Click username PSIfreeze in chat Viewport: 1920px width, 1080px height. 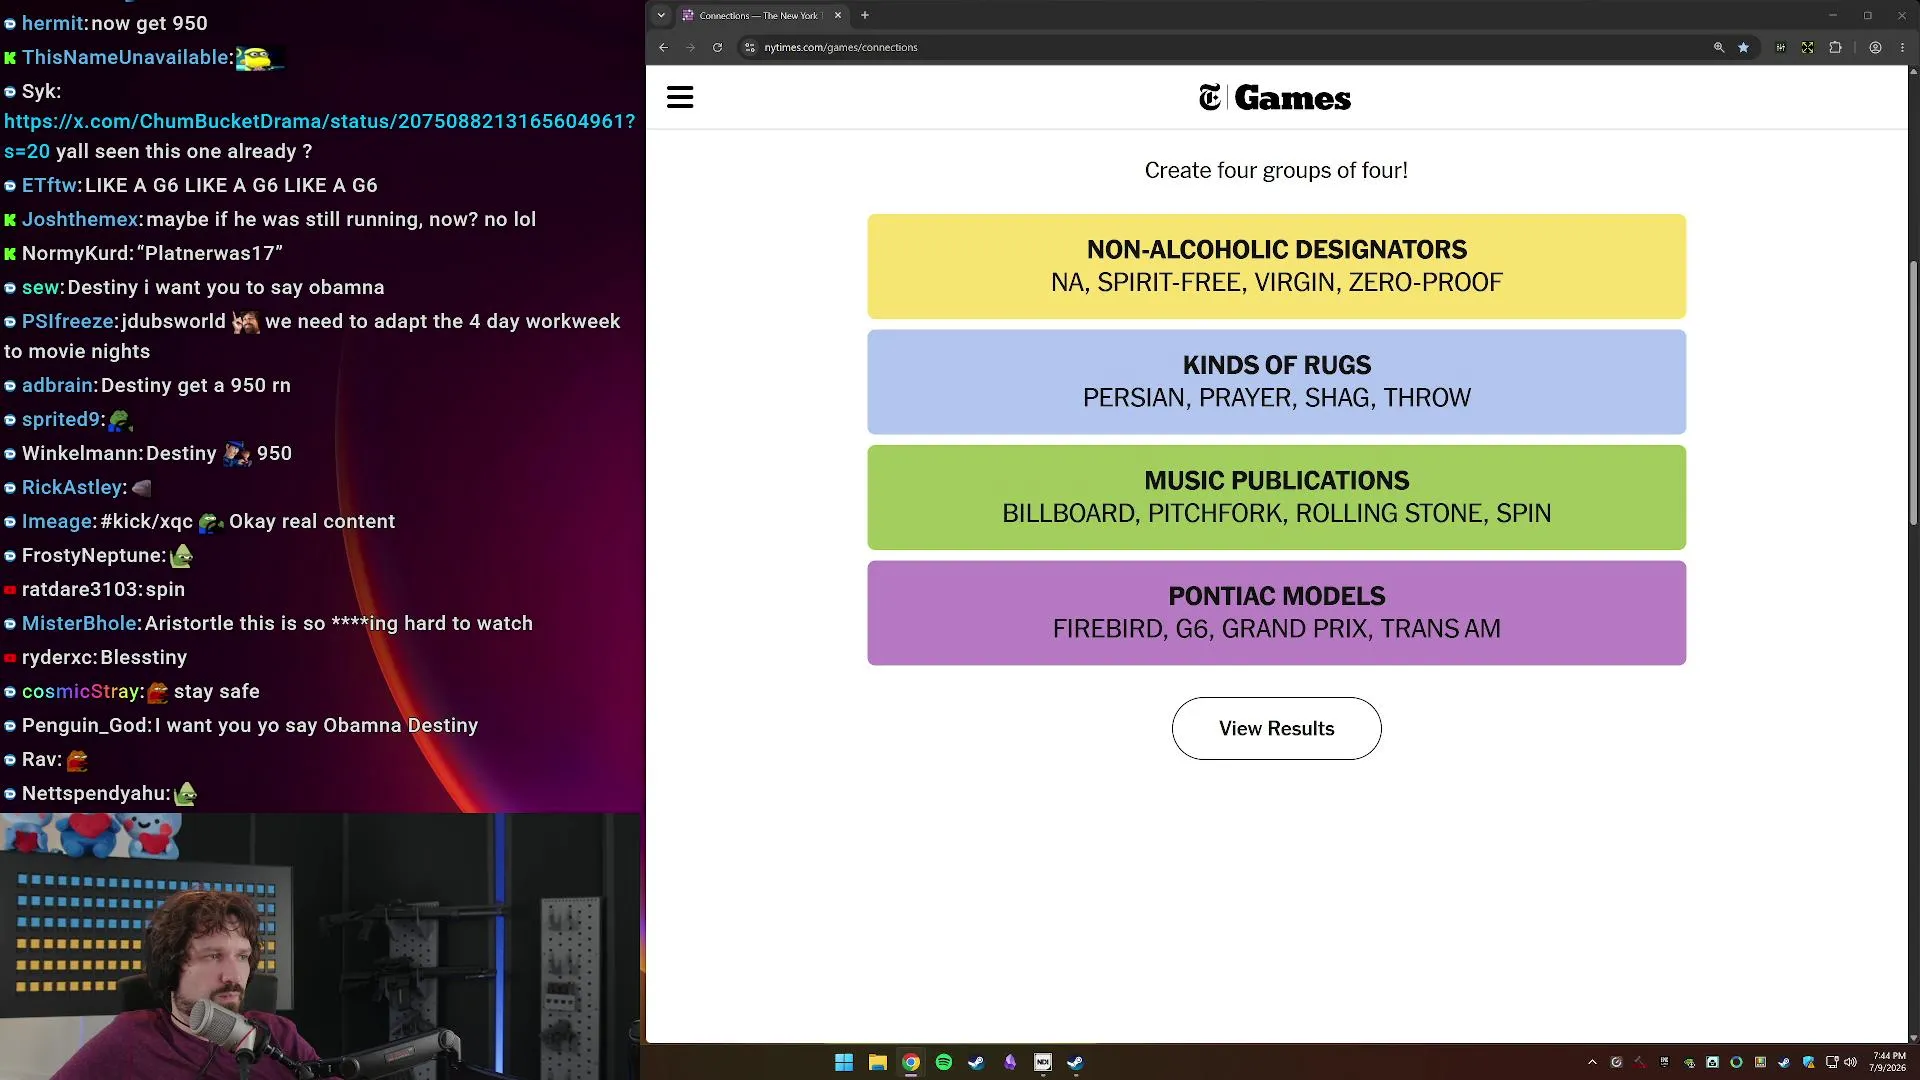[x=68, y=321]
